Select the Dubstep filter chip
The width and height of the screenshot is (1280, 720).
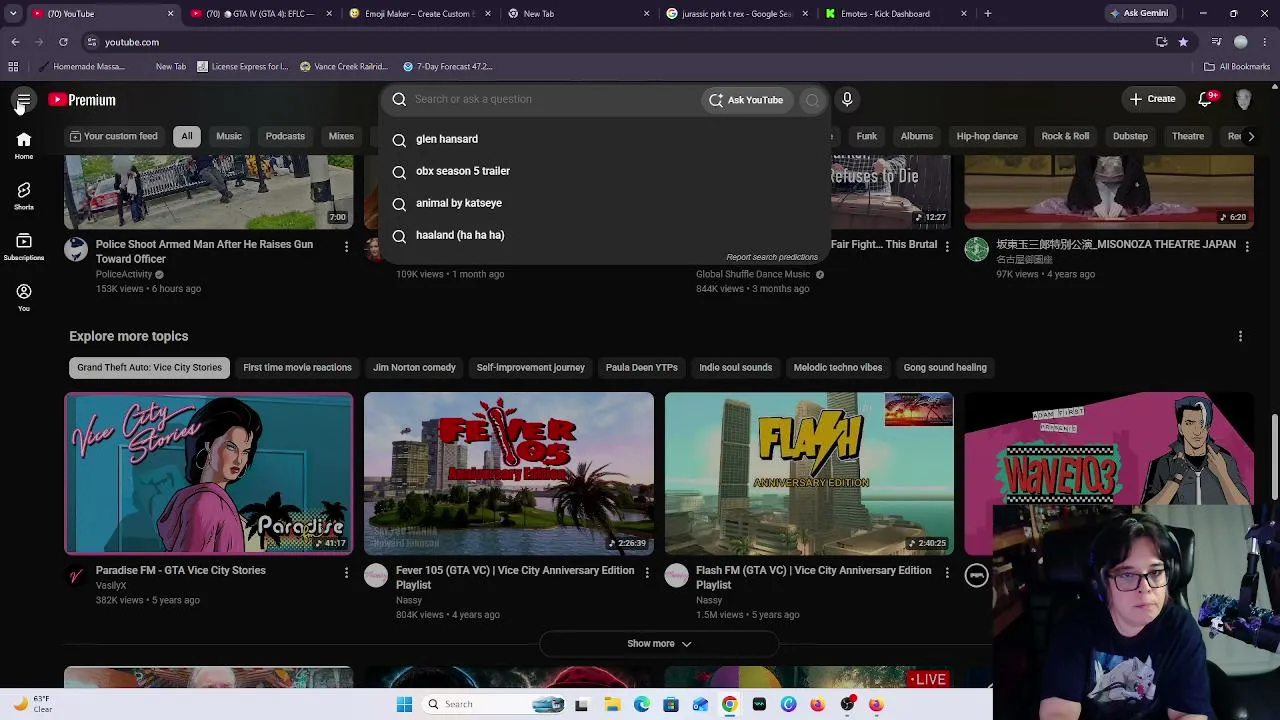[x=1130, y=136]
